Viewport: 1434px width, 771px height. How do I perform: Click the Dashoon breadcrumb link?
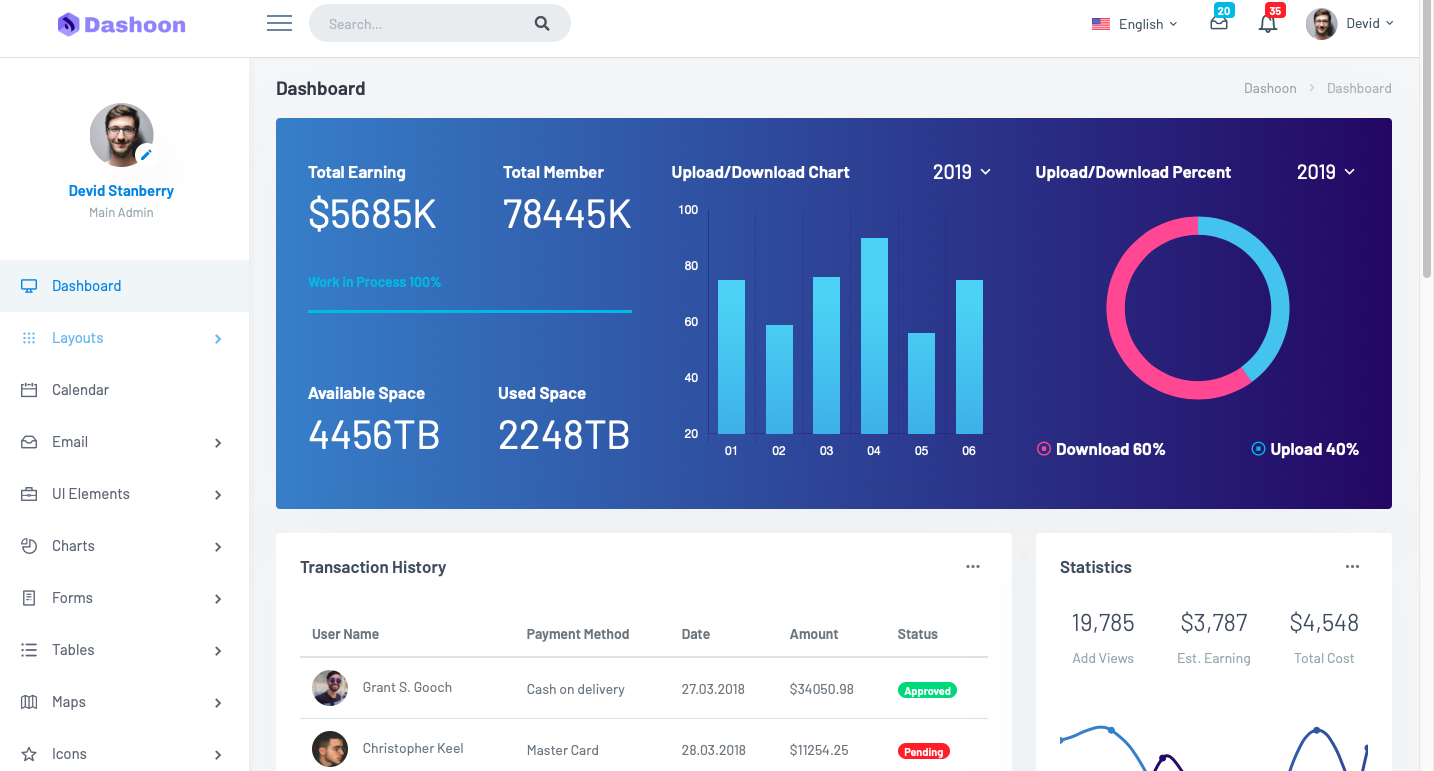click(x=1269, y=88)
